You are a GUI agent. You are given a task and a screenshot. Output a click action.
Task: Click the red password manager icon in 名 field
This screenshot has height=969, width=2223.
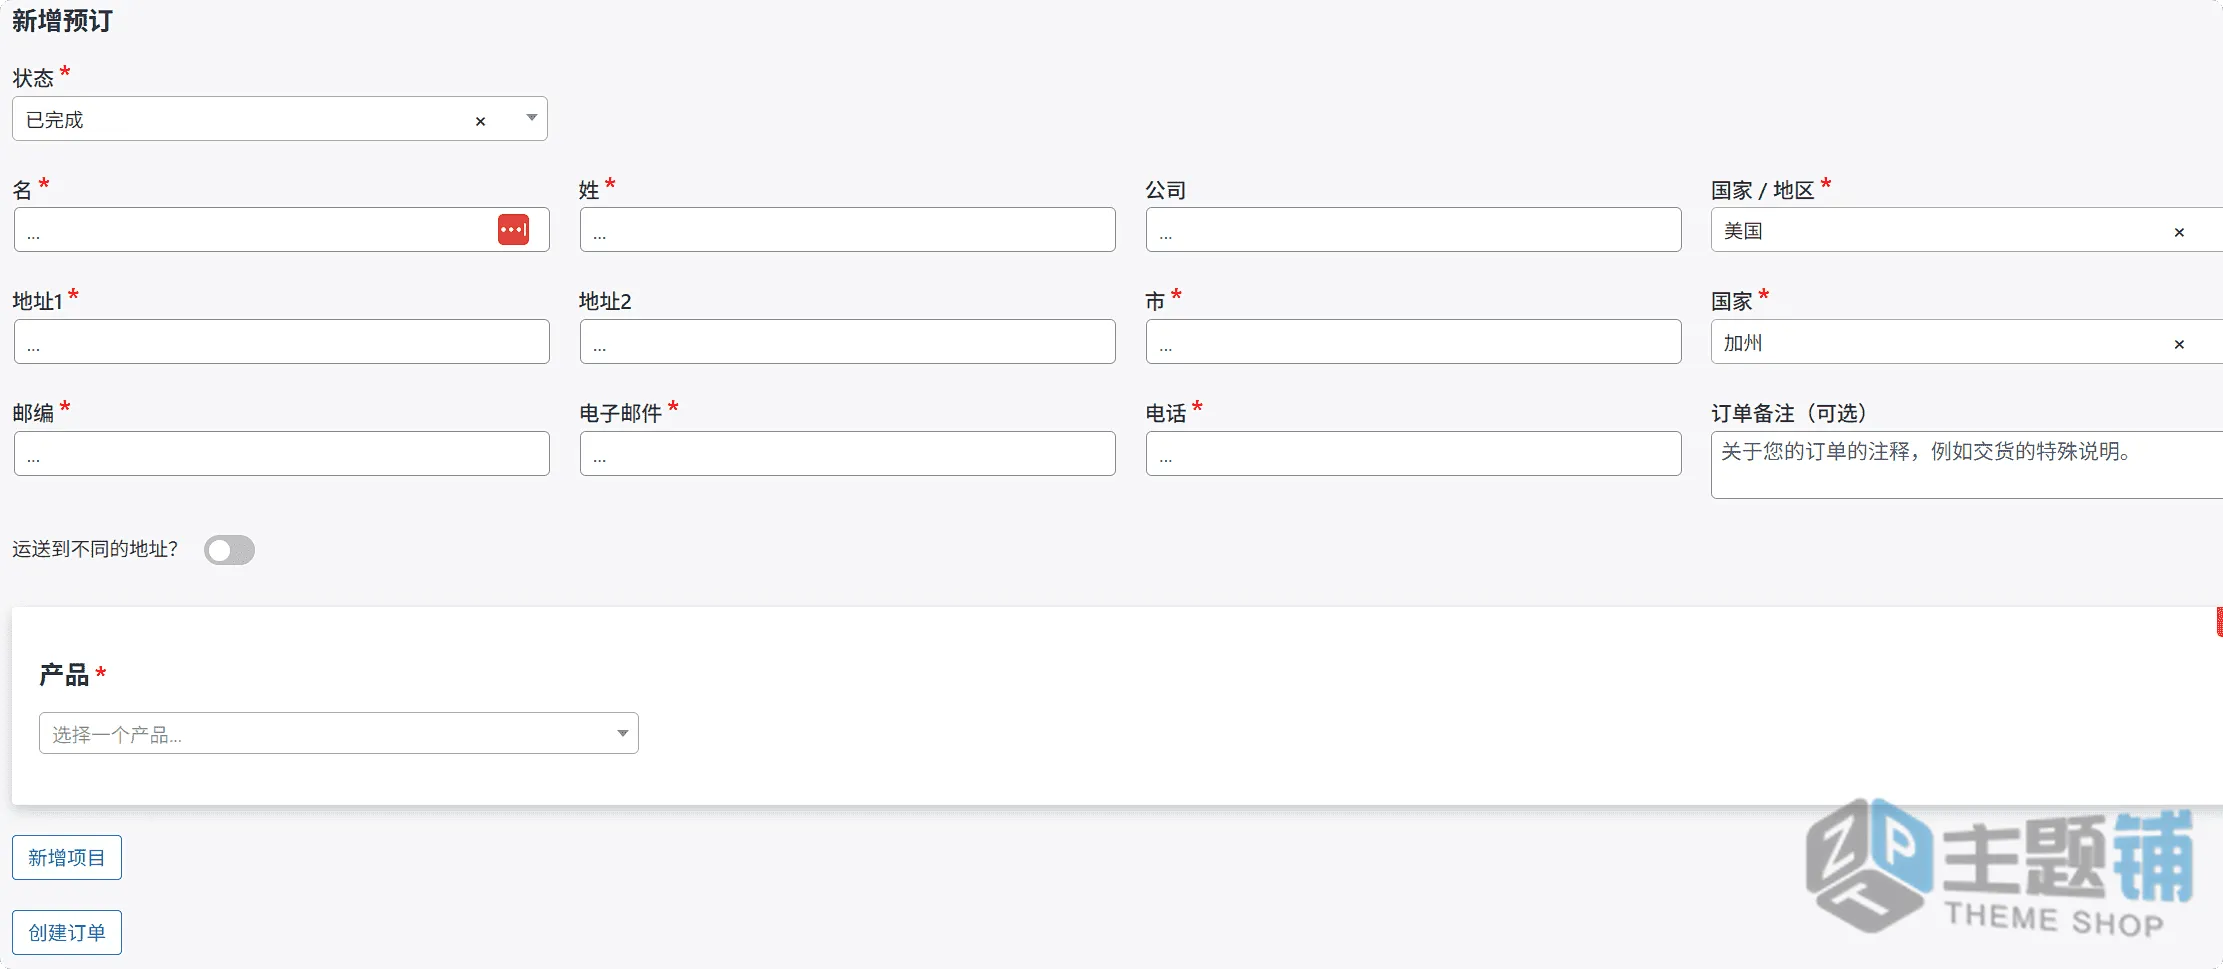[513, 229]
